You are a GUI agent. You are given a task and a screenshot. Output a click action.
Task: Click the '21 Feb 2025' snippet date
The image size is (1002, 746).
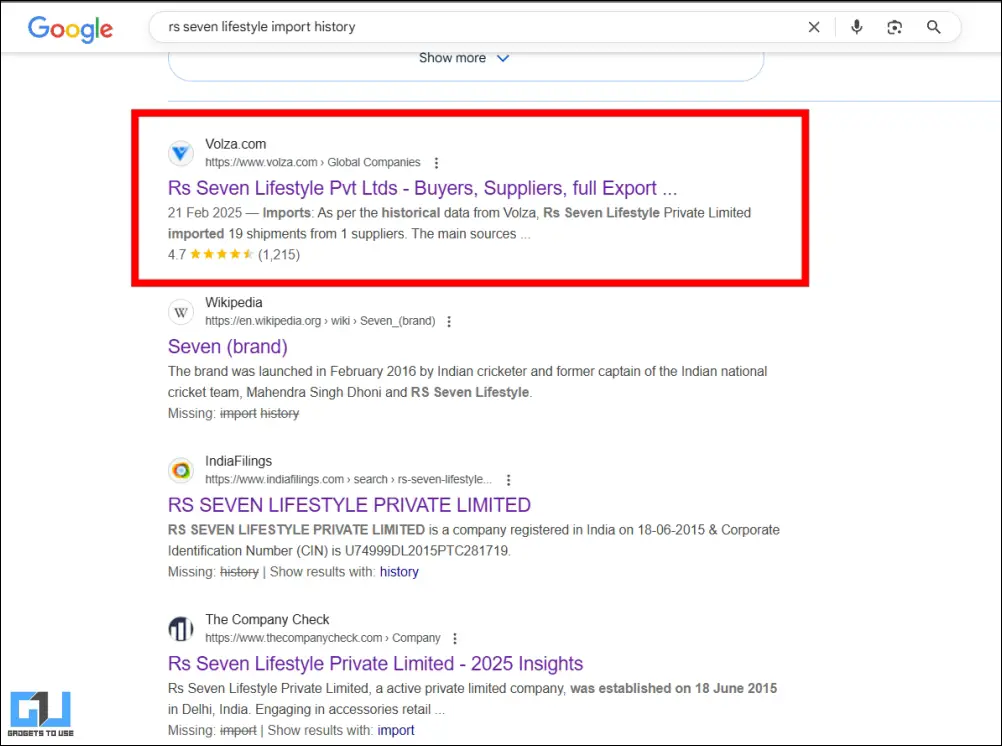point(204,213)
